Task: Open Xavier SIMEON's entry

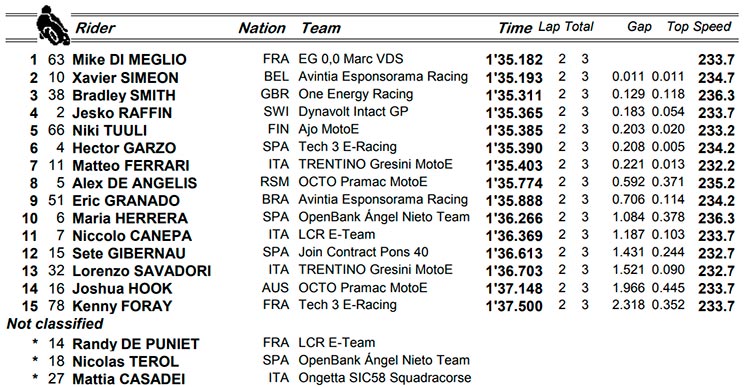Action: (125, 77)
